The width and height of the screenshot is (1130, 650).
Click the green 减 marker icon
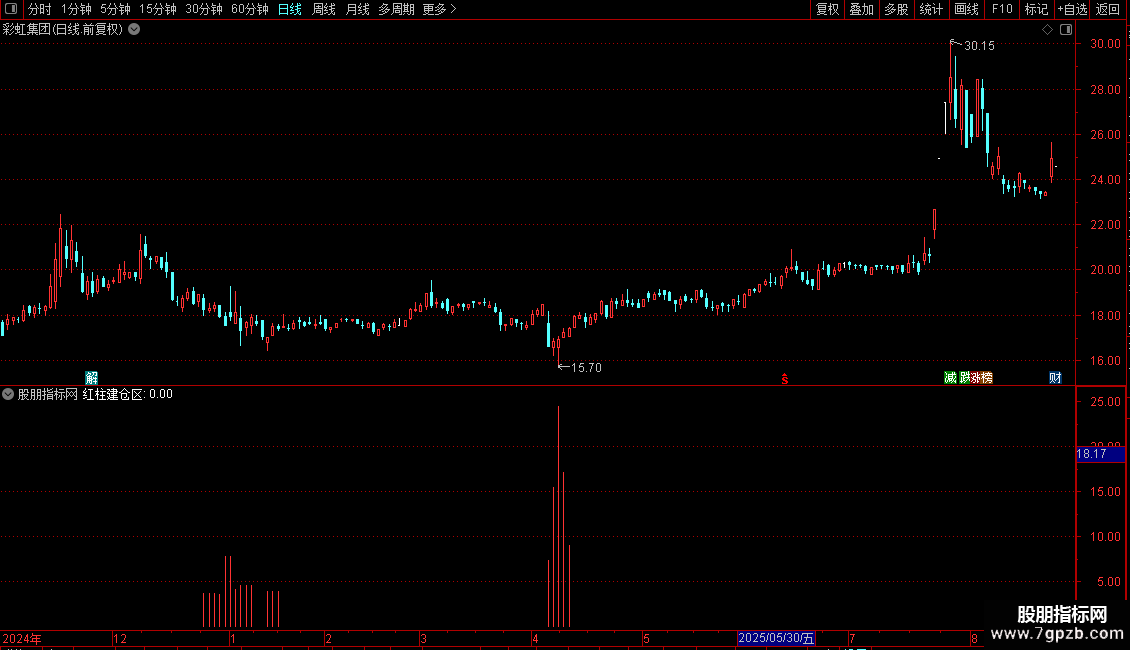[951, 378]
